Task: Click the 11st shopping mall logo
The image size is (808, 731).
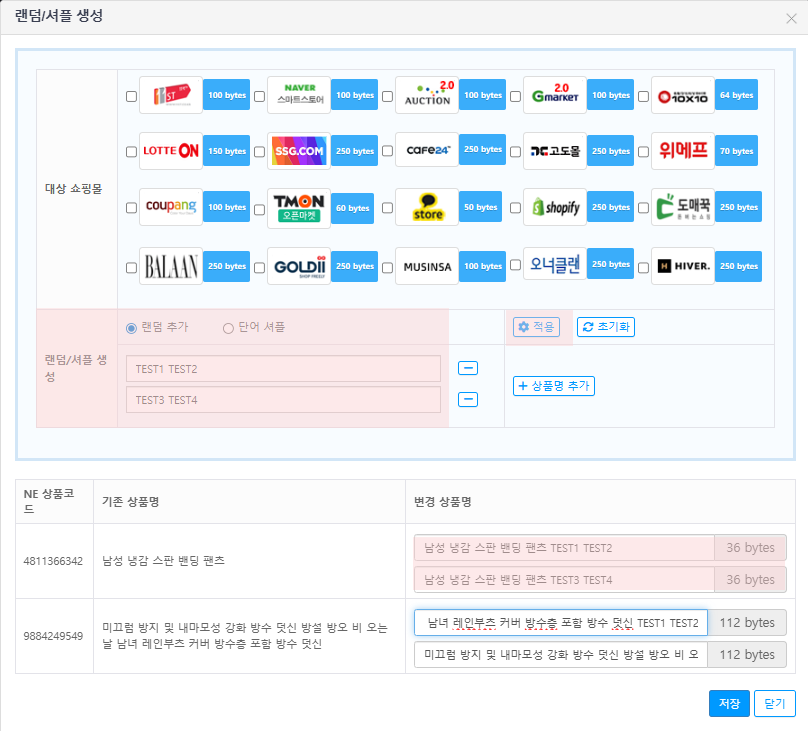Action: click(171, 95)
